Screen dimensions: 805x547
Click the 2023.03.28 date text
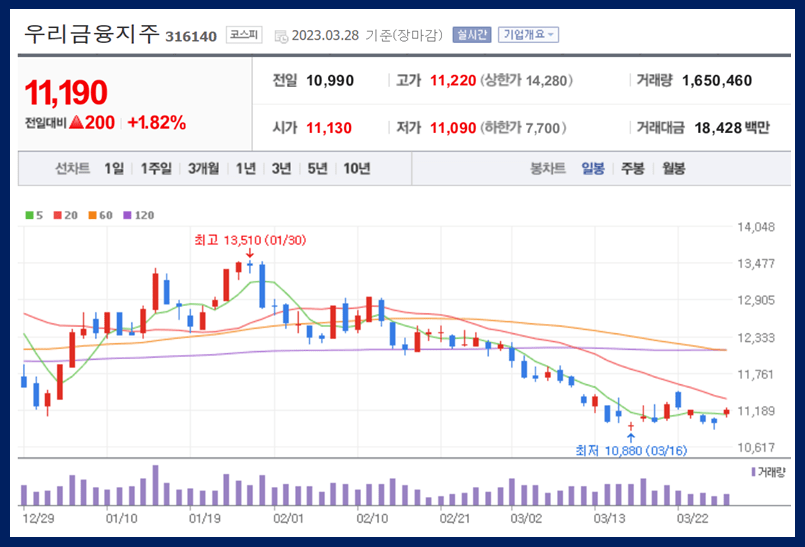[325, 35]
